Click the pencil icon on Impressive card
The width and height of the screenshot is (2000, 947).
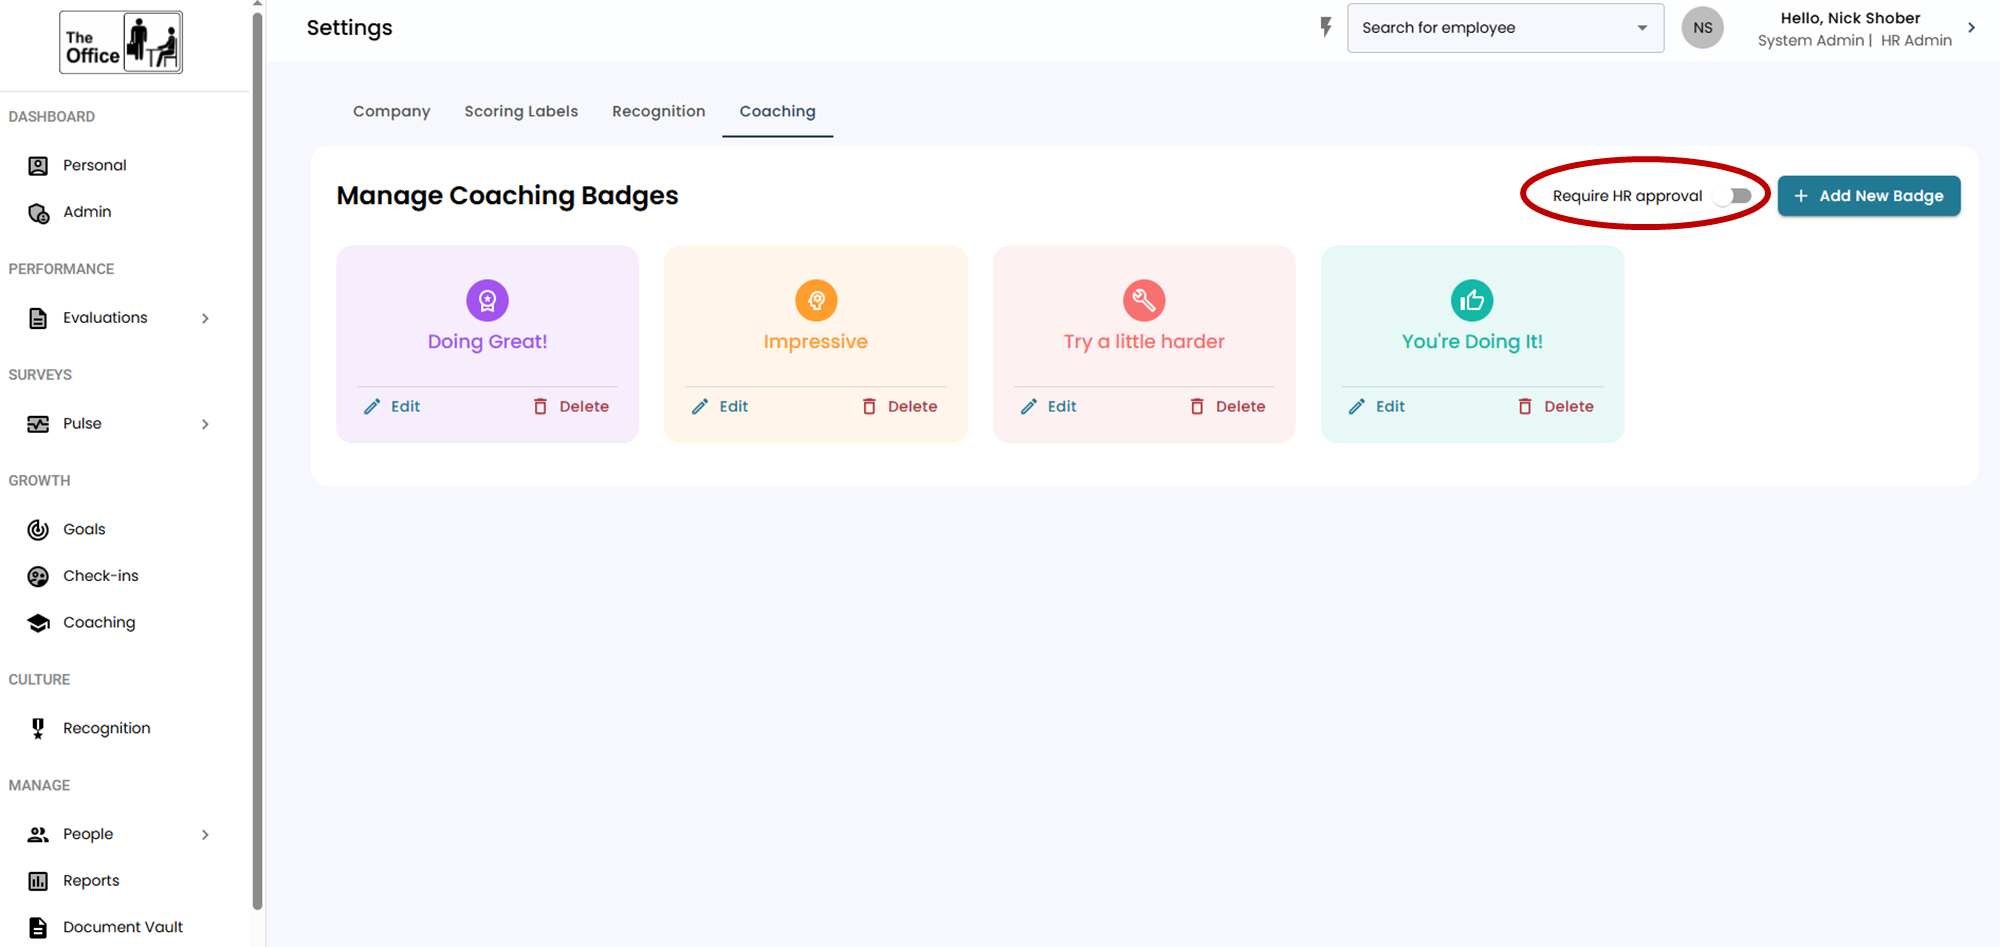click(x=700, y=406)
